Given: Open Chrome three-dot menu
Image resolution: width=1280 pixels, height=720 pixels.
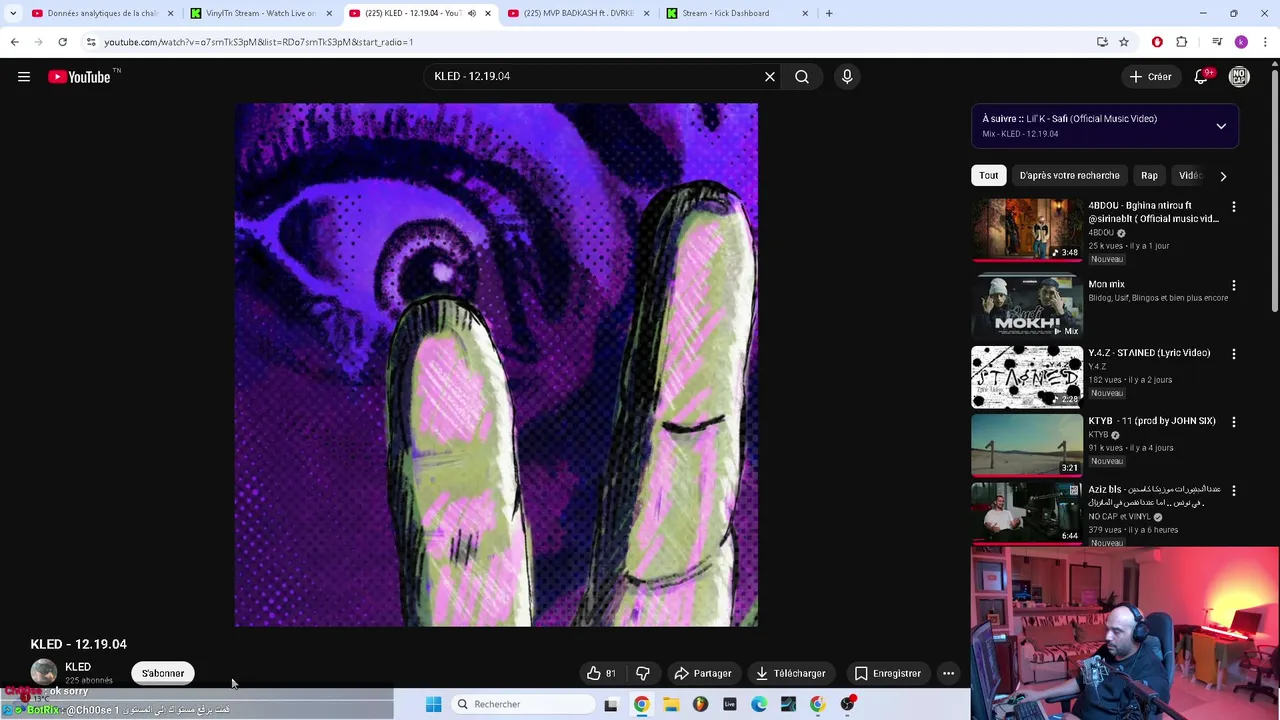Looking at the screenshot, I should [1265, 42].
